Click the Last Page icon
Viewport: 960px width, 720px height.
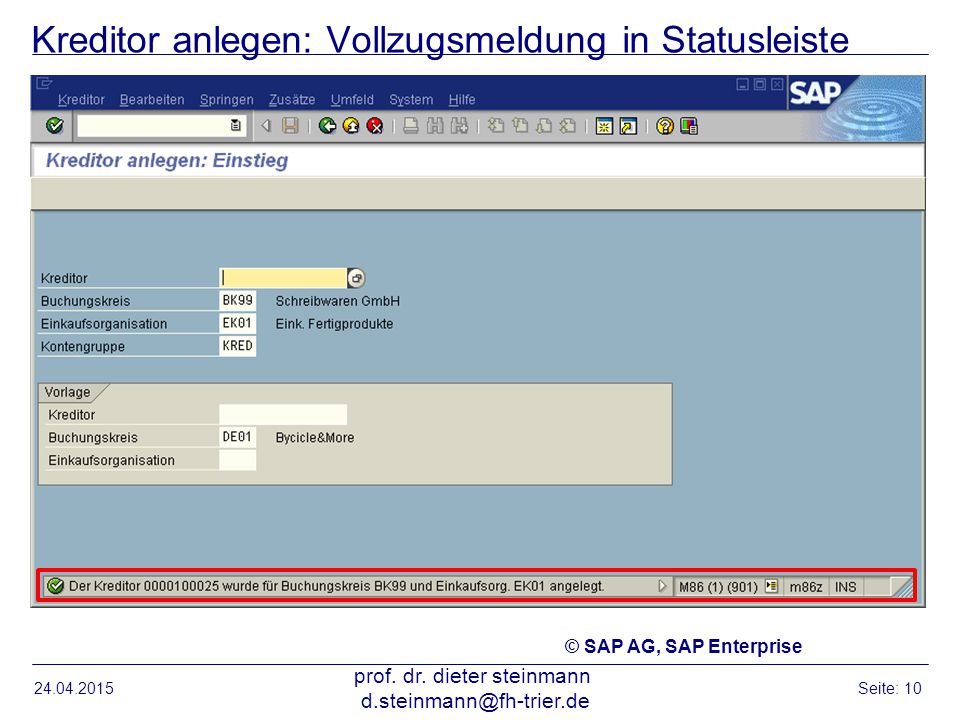[568, 126]
